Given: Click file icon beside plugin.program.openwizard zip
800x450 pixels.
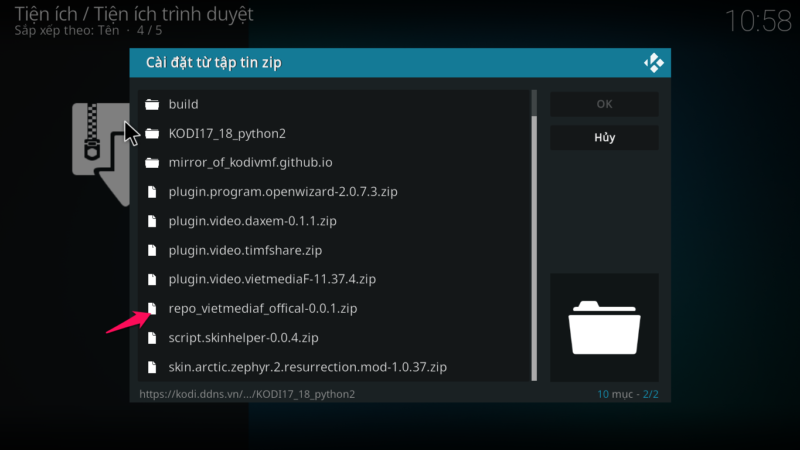Looking at the screenshot, I should (x=152, y=192).
